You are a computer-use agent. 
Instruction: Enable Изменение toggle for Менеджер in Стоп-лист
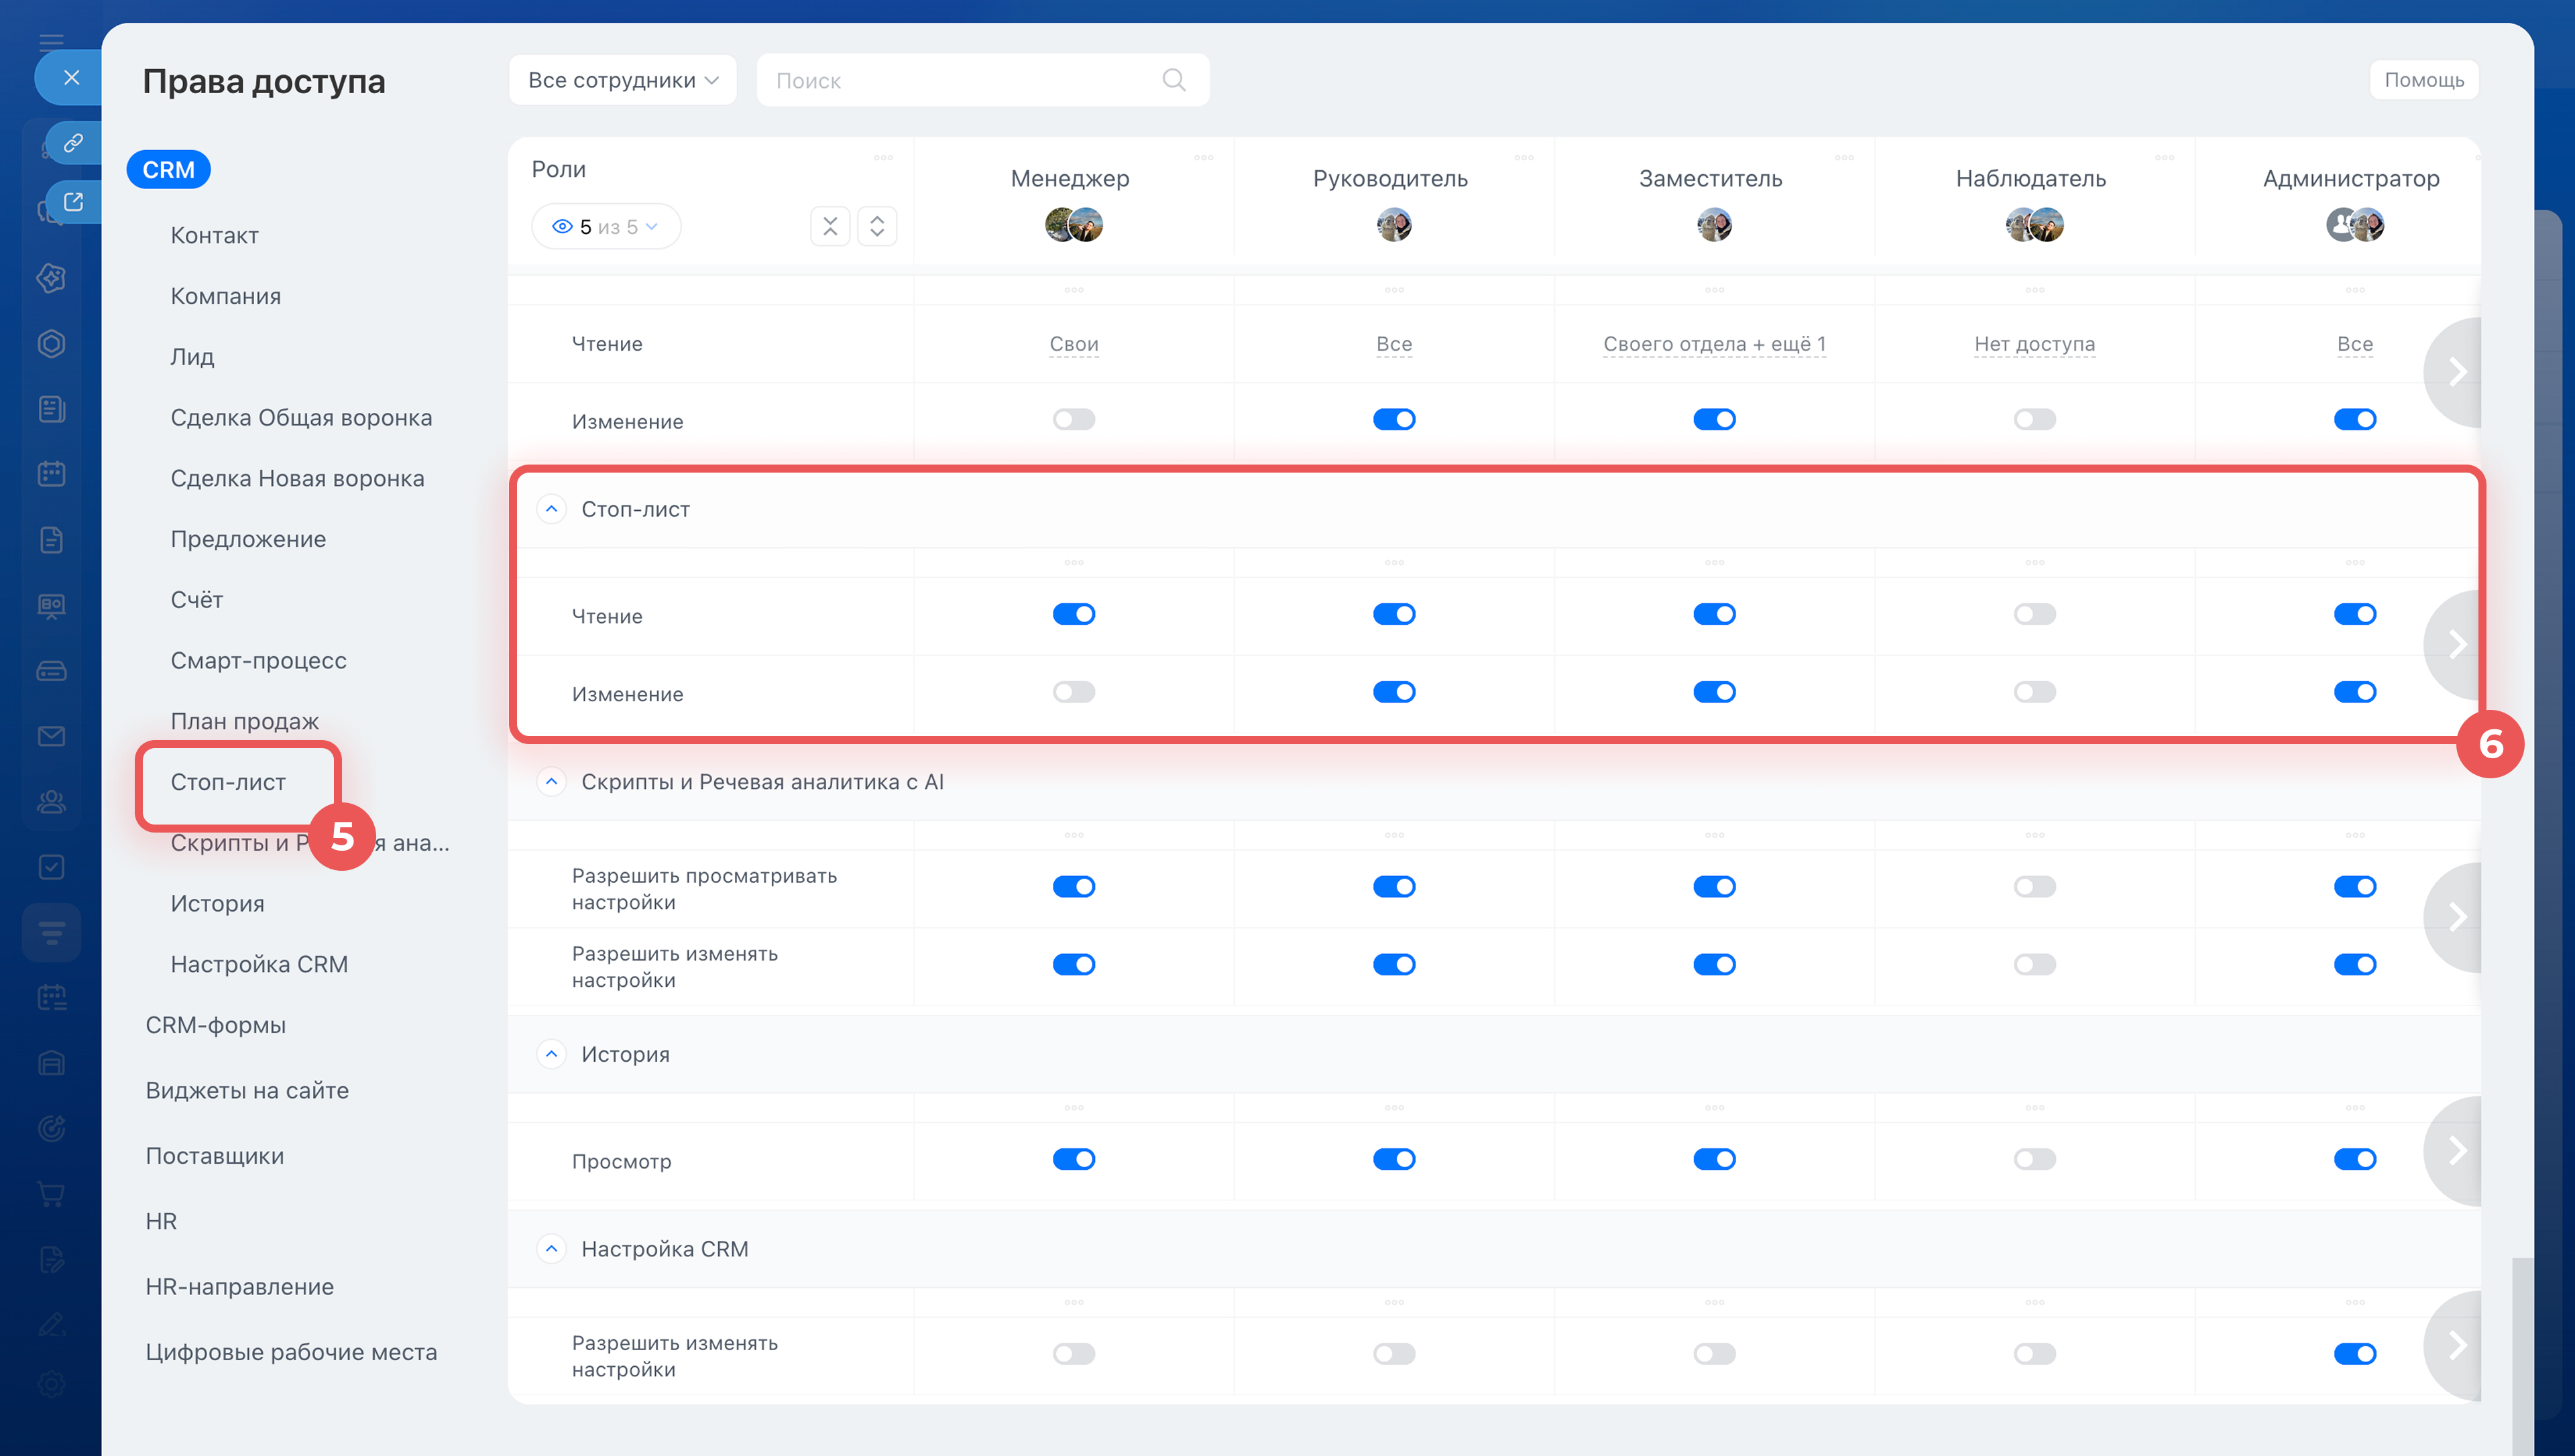tap(1074, 692)
